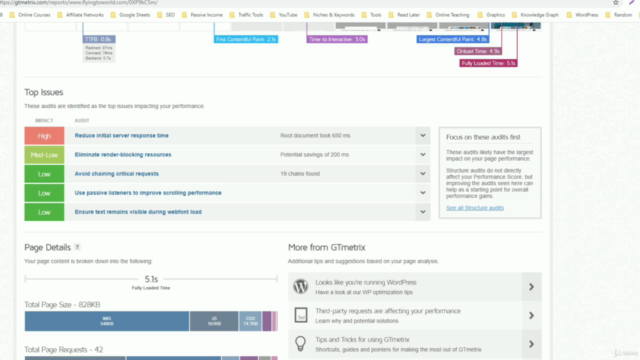640x360 pixels.
Task: Open Reduce initial server response time audit
Action: [122, 136]
